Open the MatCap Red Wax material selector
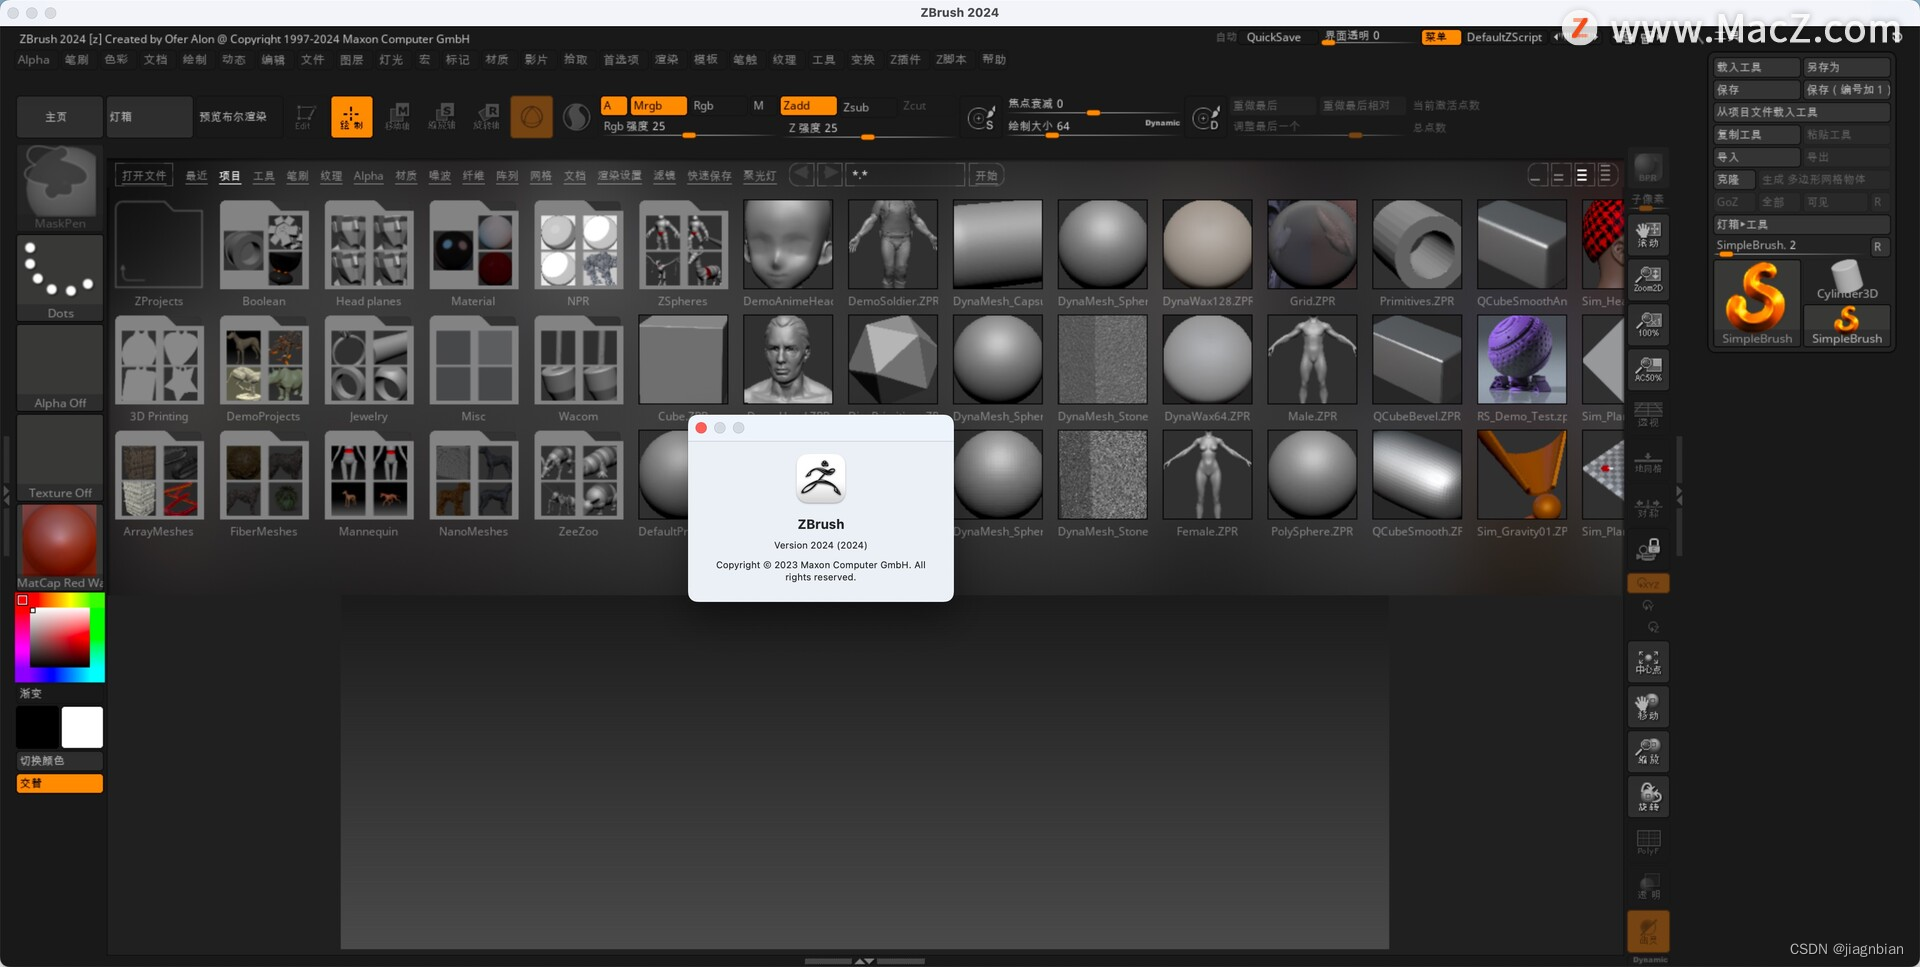This screenshot has width=1920, height=967. (60, 547)
